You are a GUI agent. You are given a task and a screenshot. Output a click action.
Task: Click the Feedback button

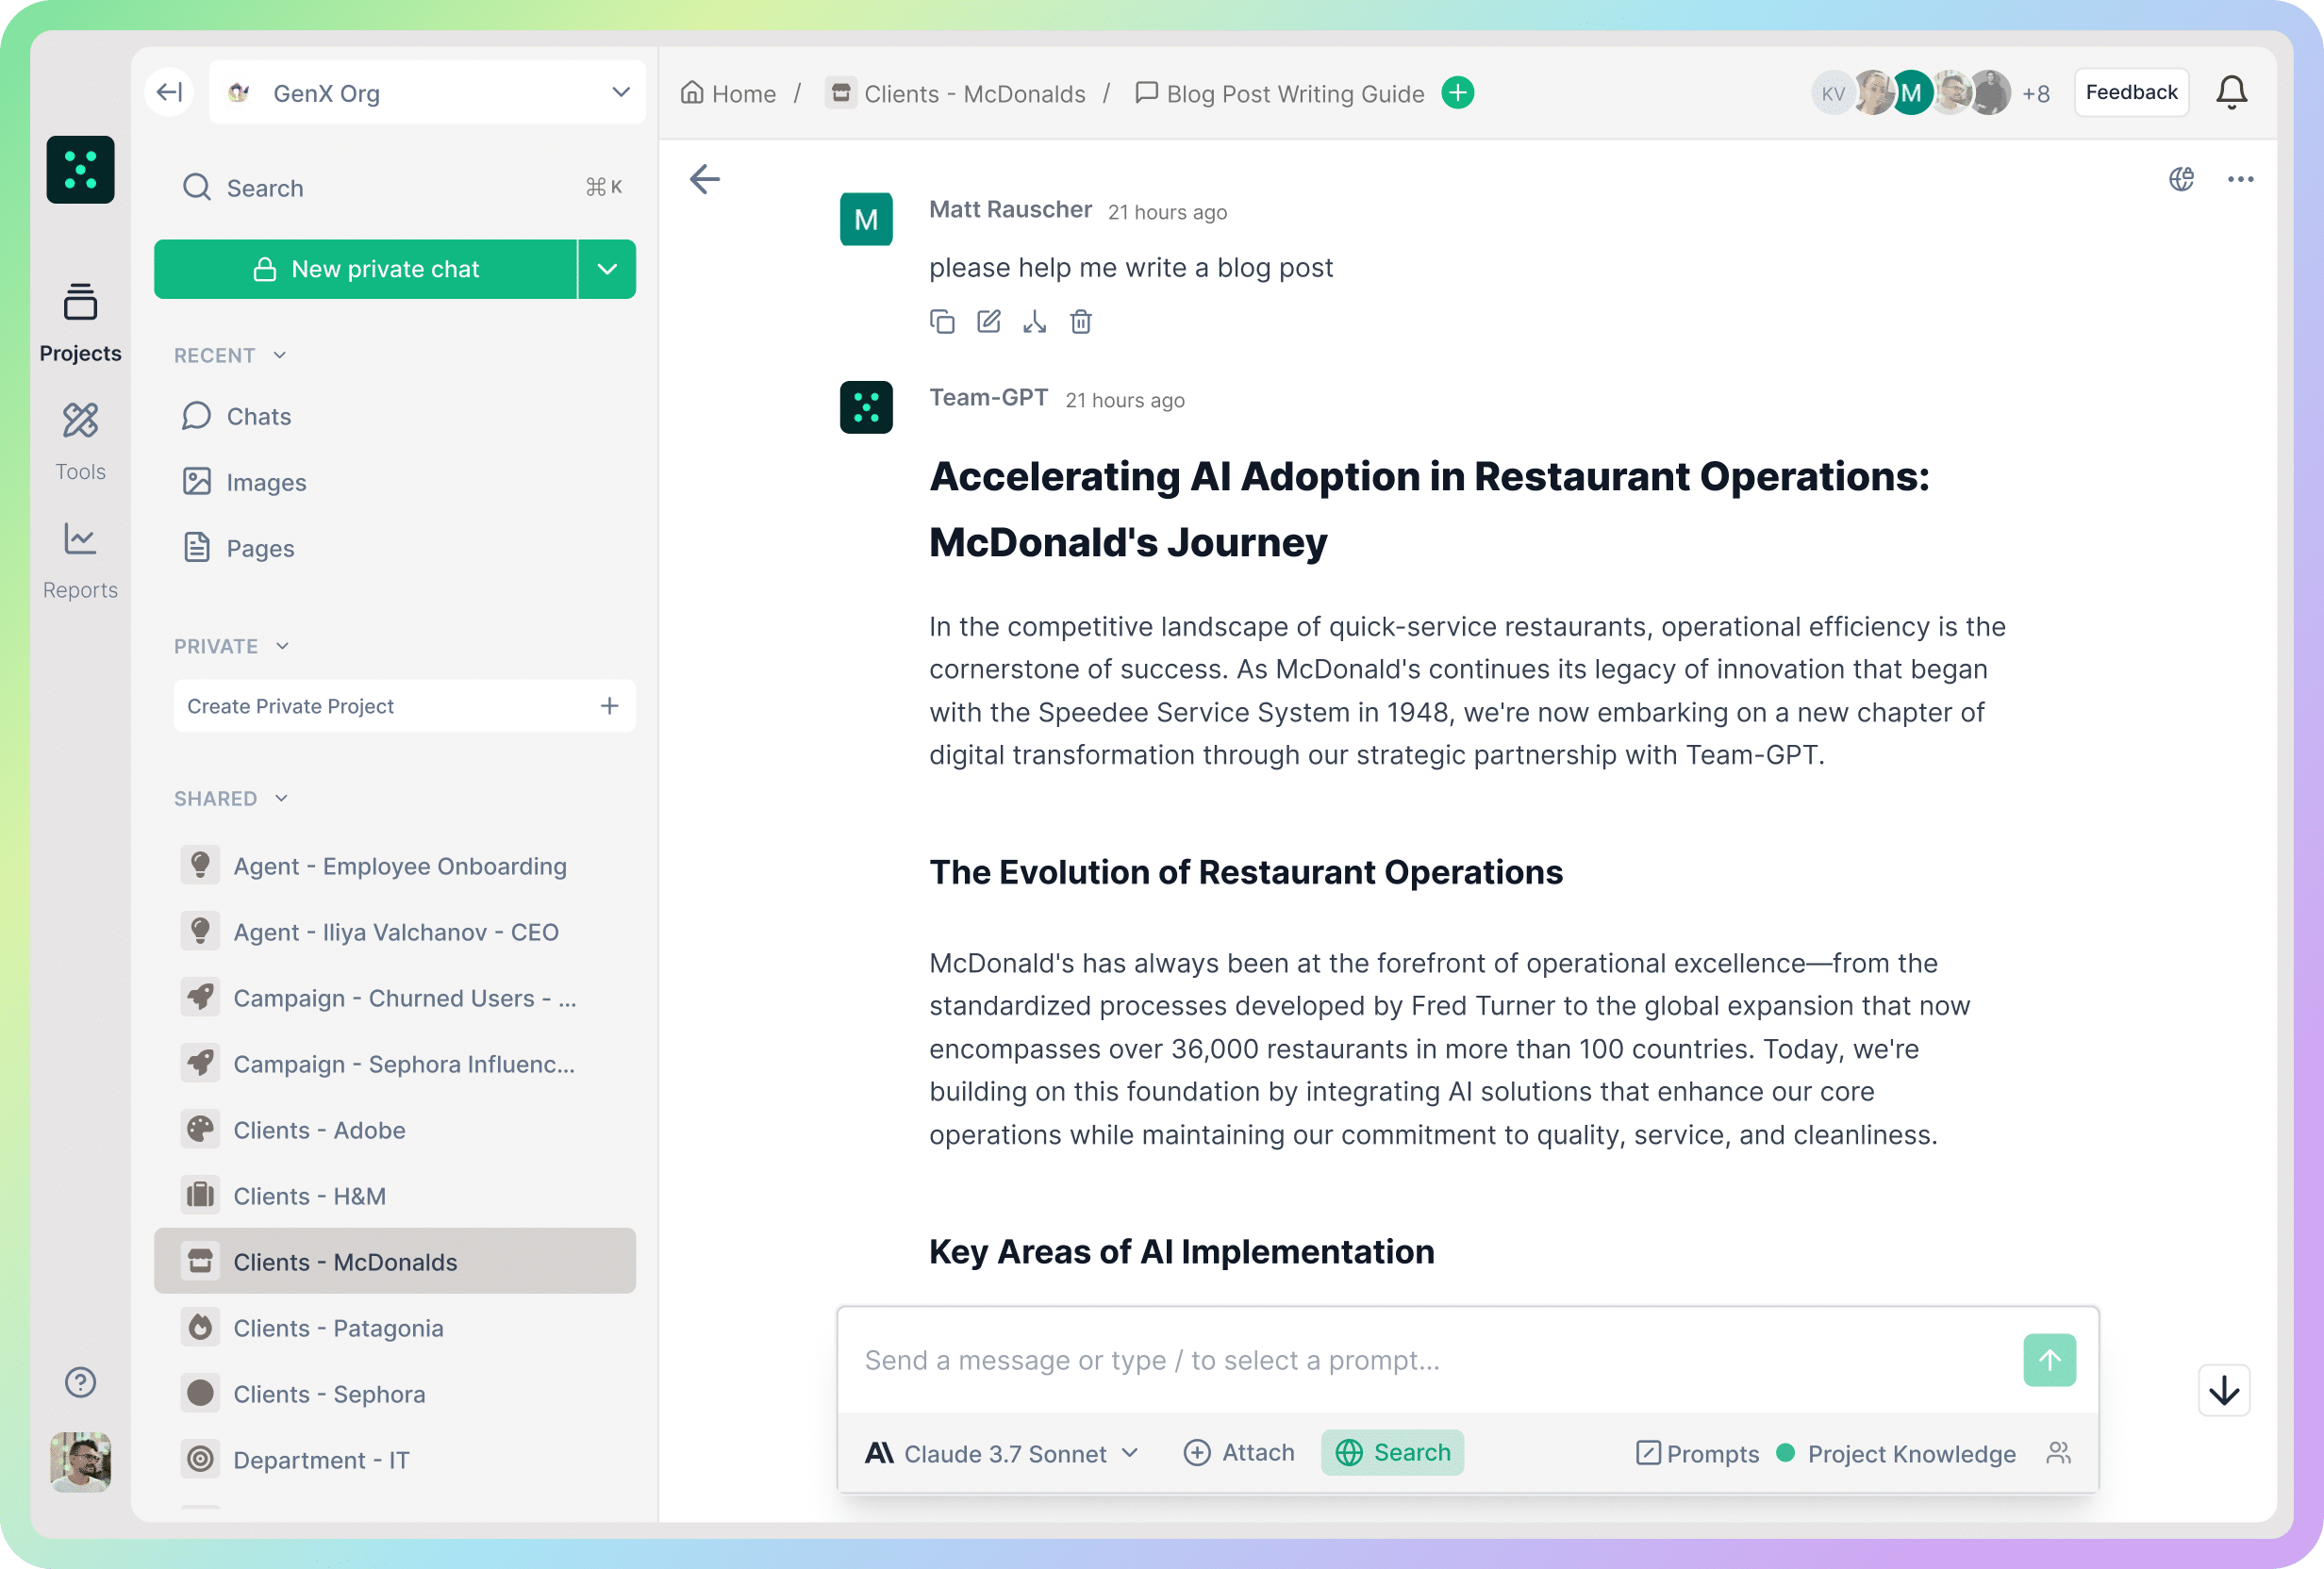(x=2131, y=93)
